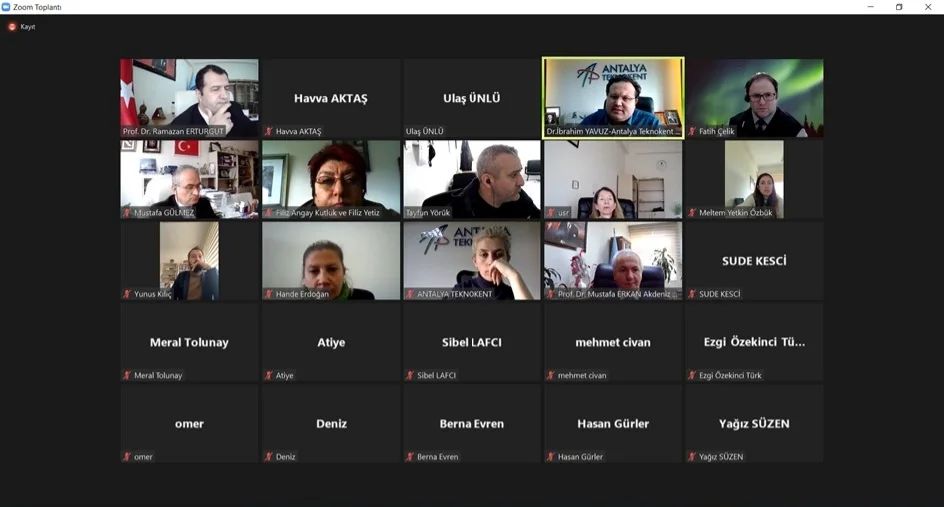The image size is (944, 507).
Task: Click the Zoom app icon in title bar
Action: click(6, 7)
